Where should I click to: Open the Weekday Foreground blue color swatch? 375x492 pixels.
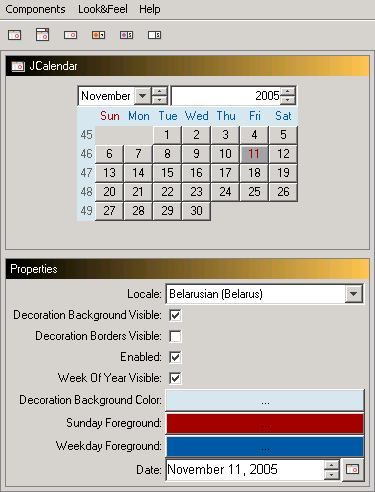pos(265,446)
